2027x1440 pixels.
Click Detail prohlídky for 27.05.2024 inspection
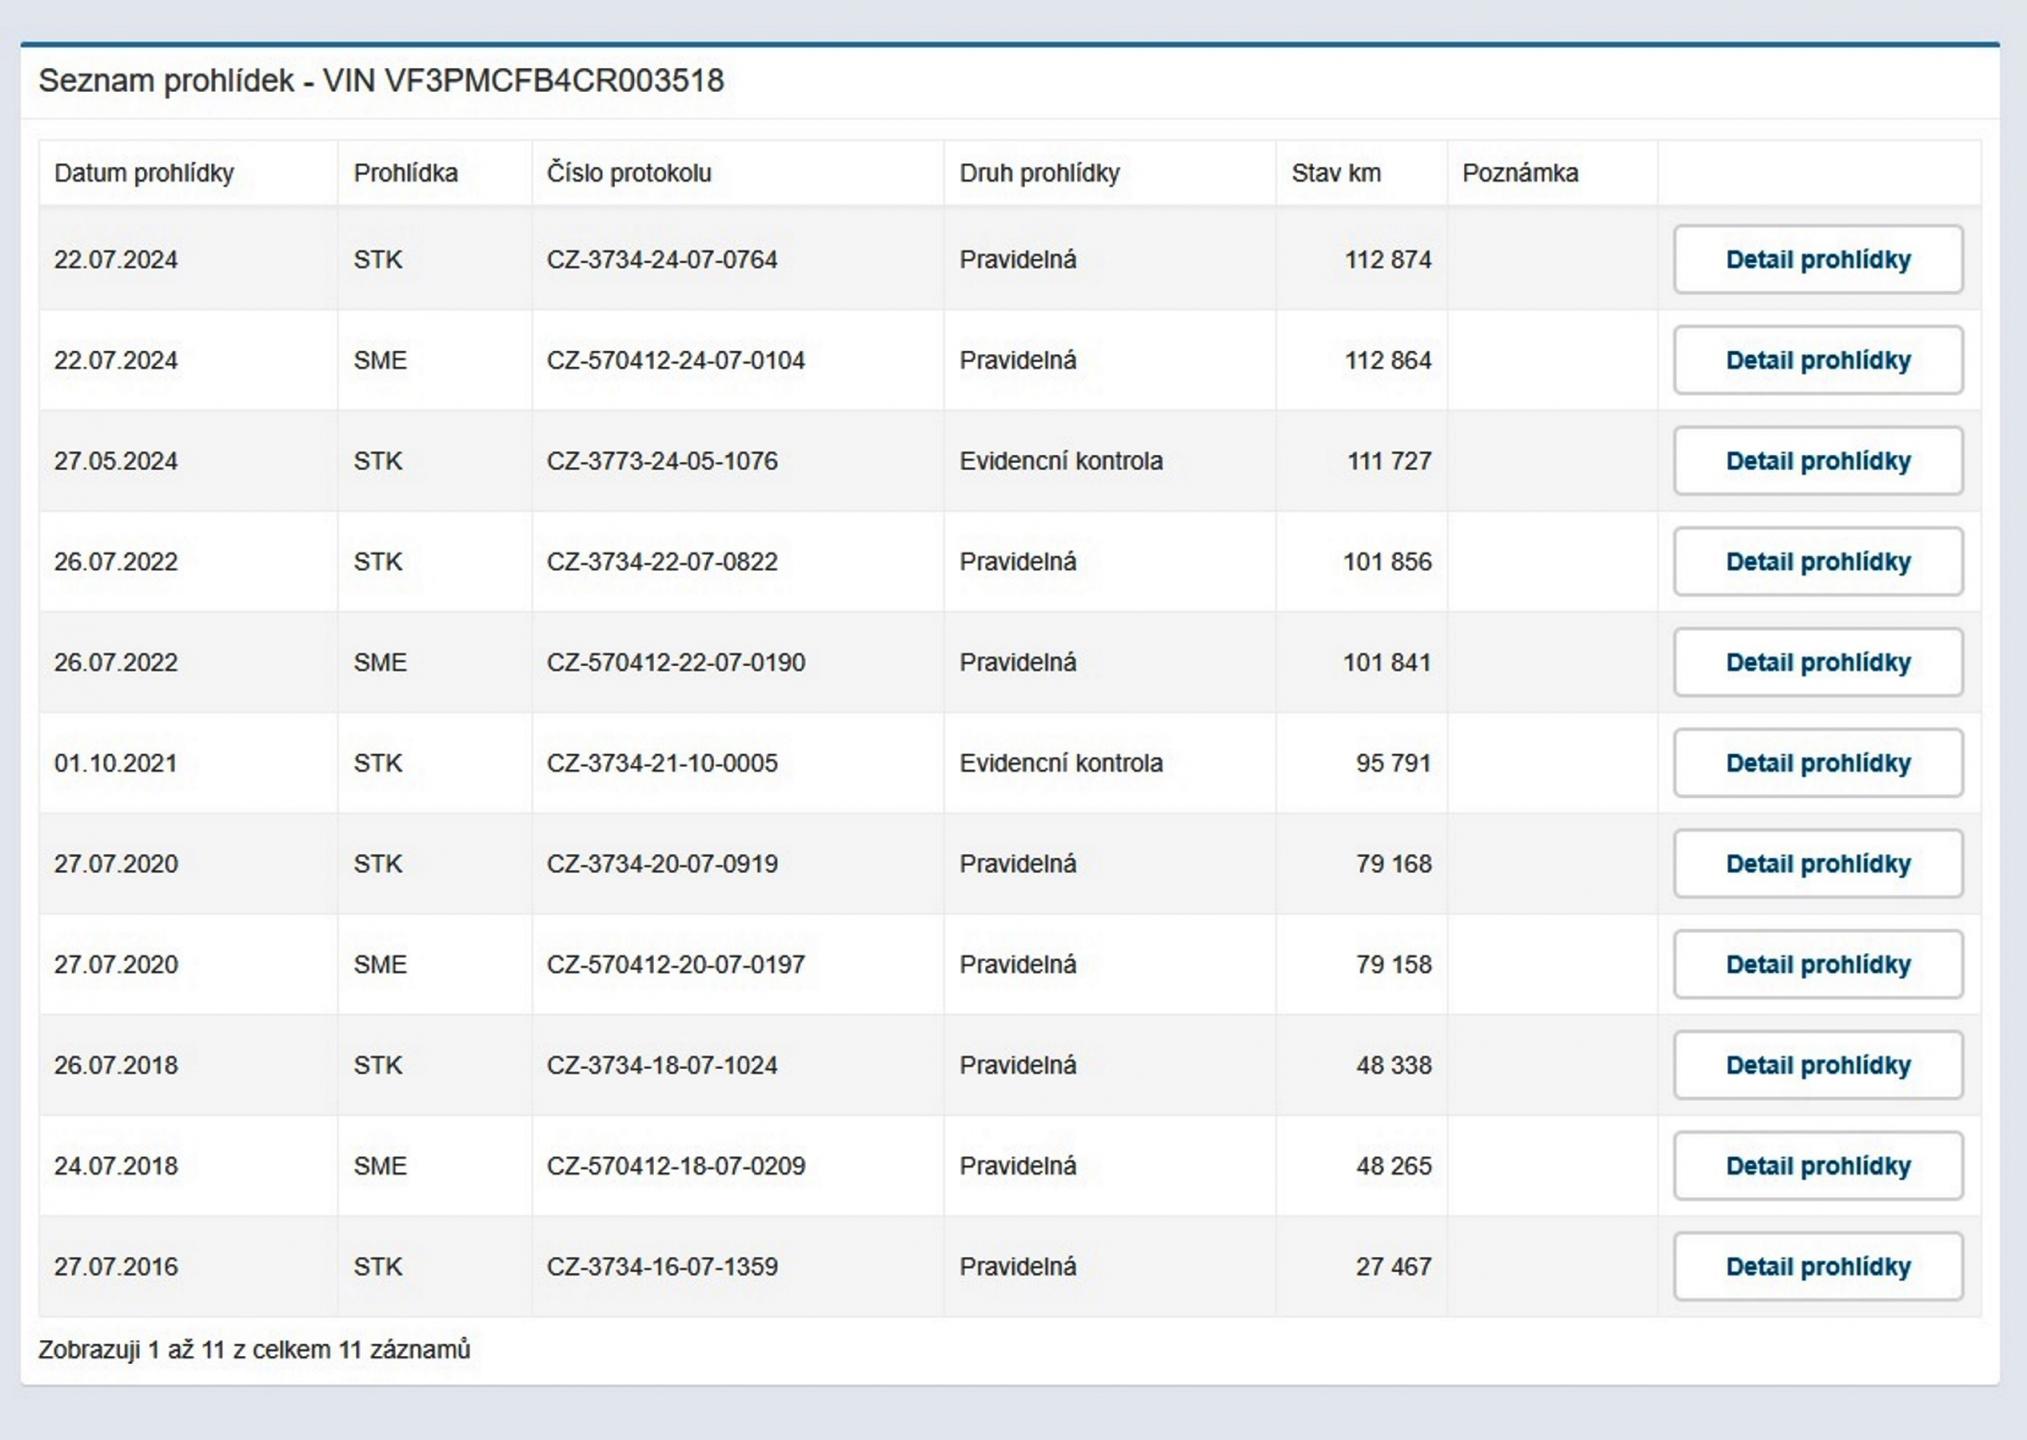(x=1817, y=461)
